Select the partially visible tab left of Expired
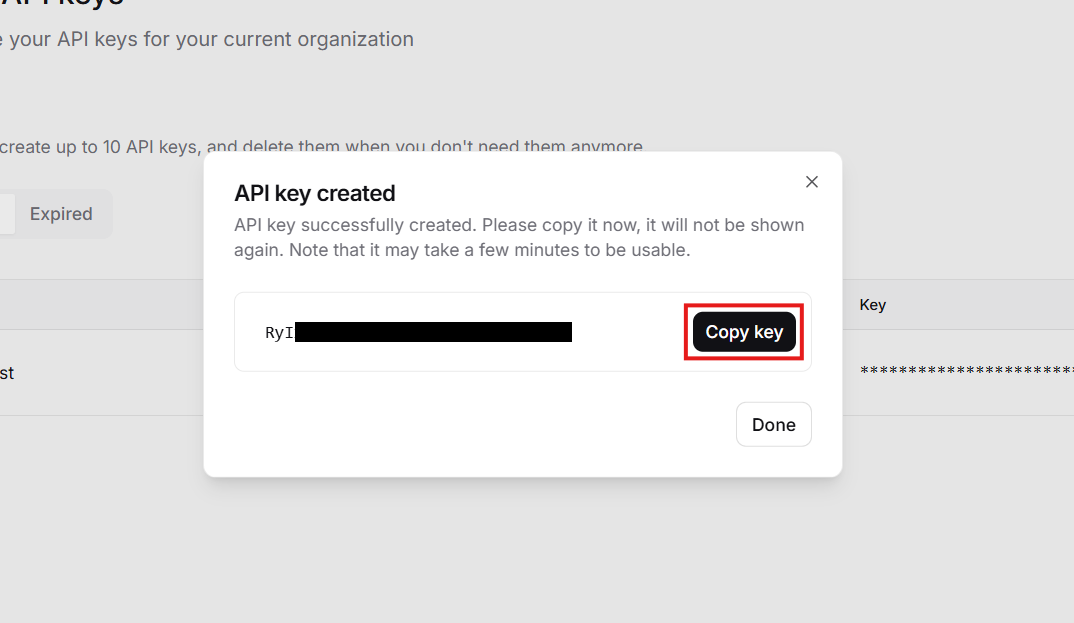This screenshot has width=1074, height=623. [x=7, y=214]
